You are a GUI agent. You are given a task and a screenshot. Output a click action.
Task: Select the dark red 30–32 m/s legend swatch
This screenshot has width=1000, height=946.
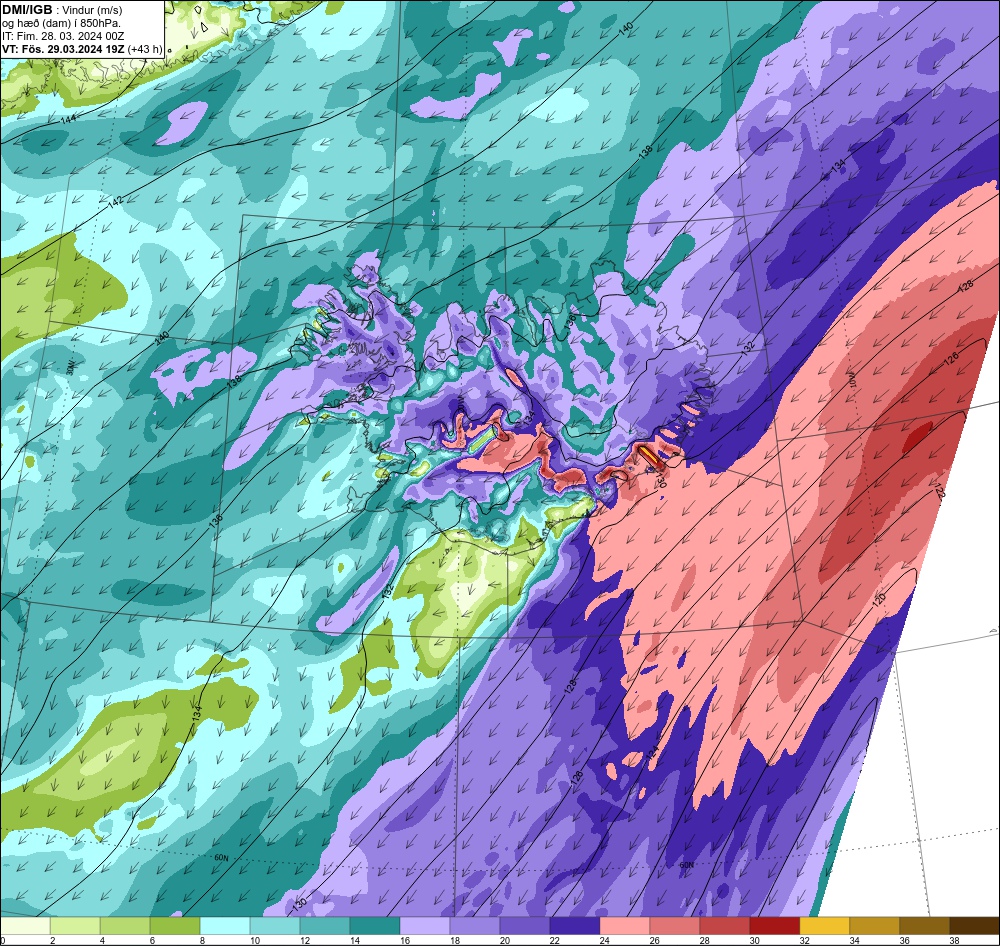coord(774,925)
